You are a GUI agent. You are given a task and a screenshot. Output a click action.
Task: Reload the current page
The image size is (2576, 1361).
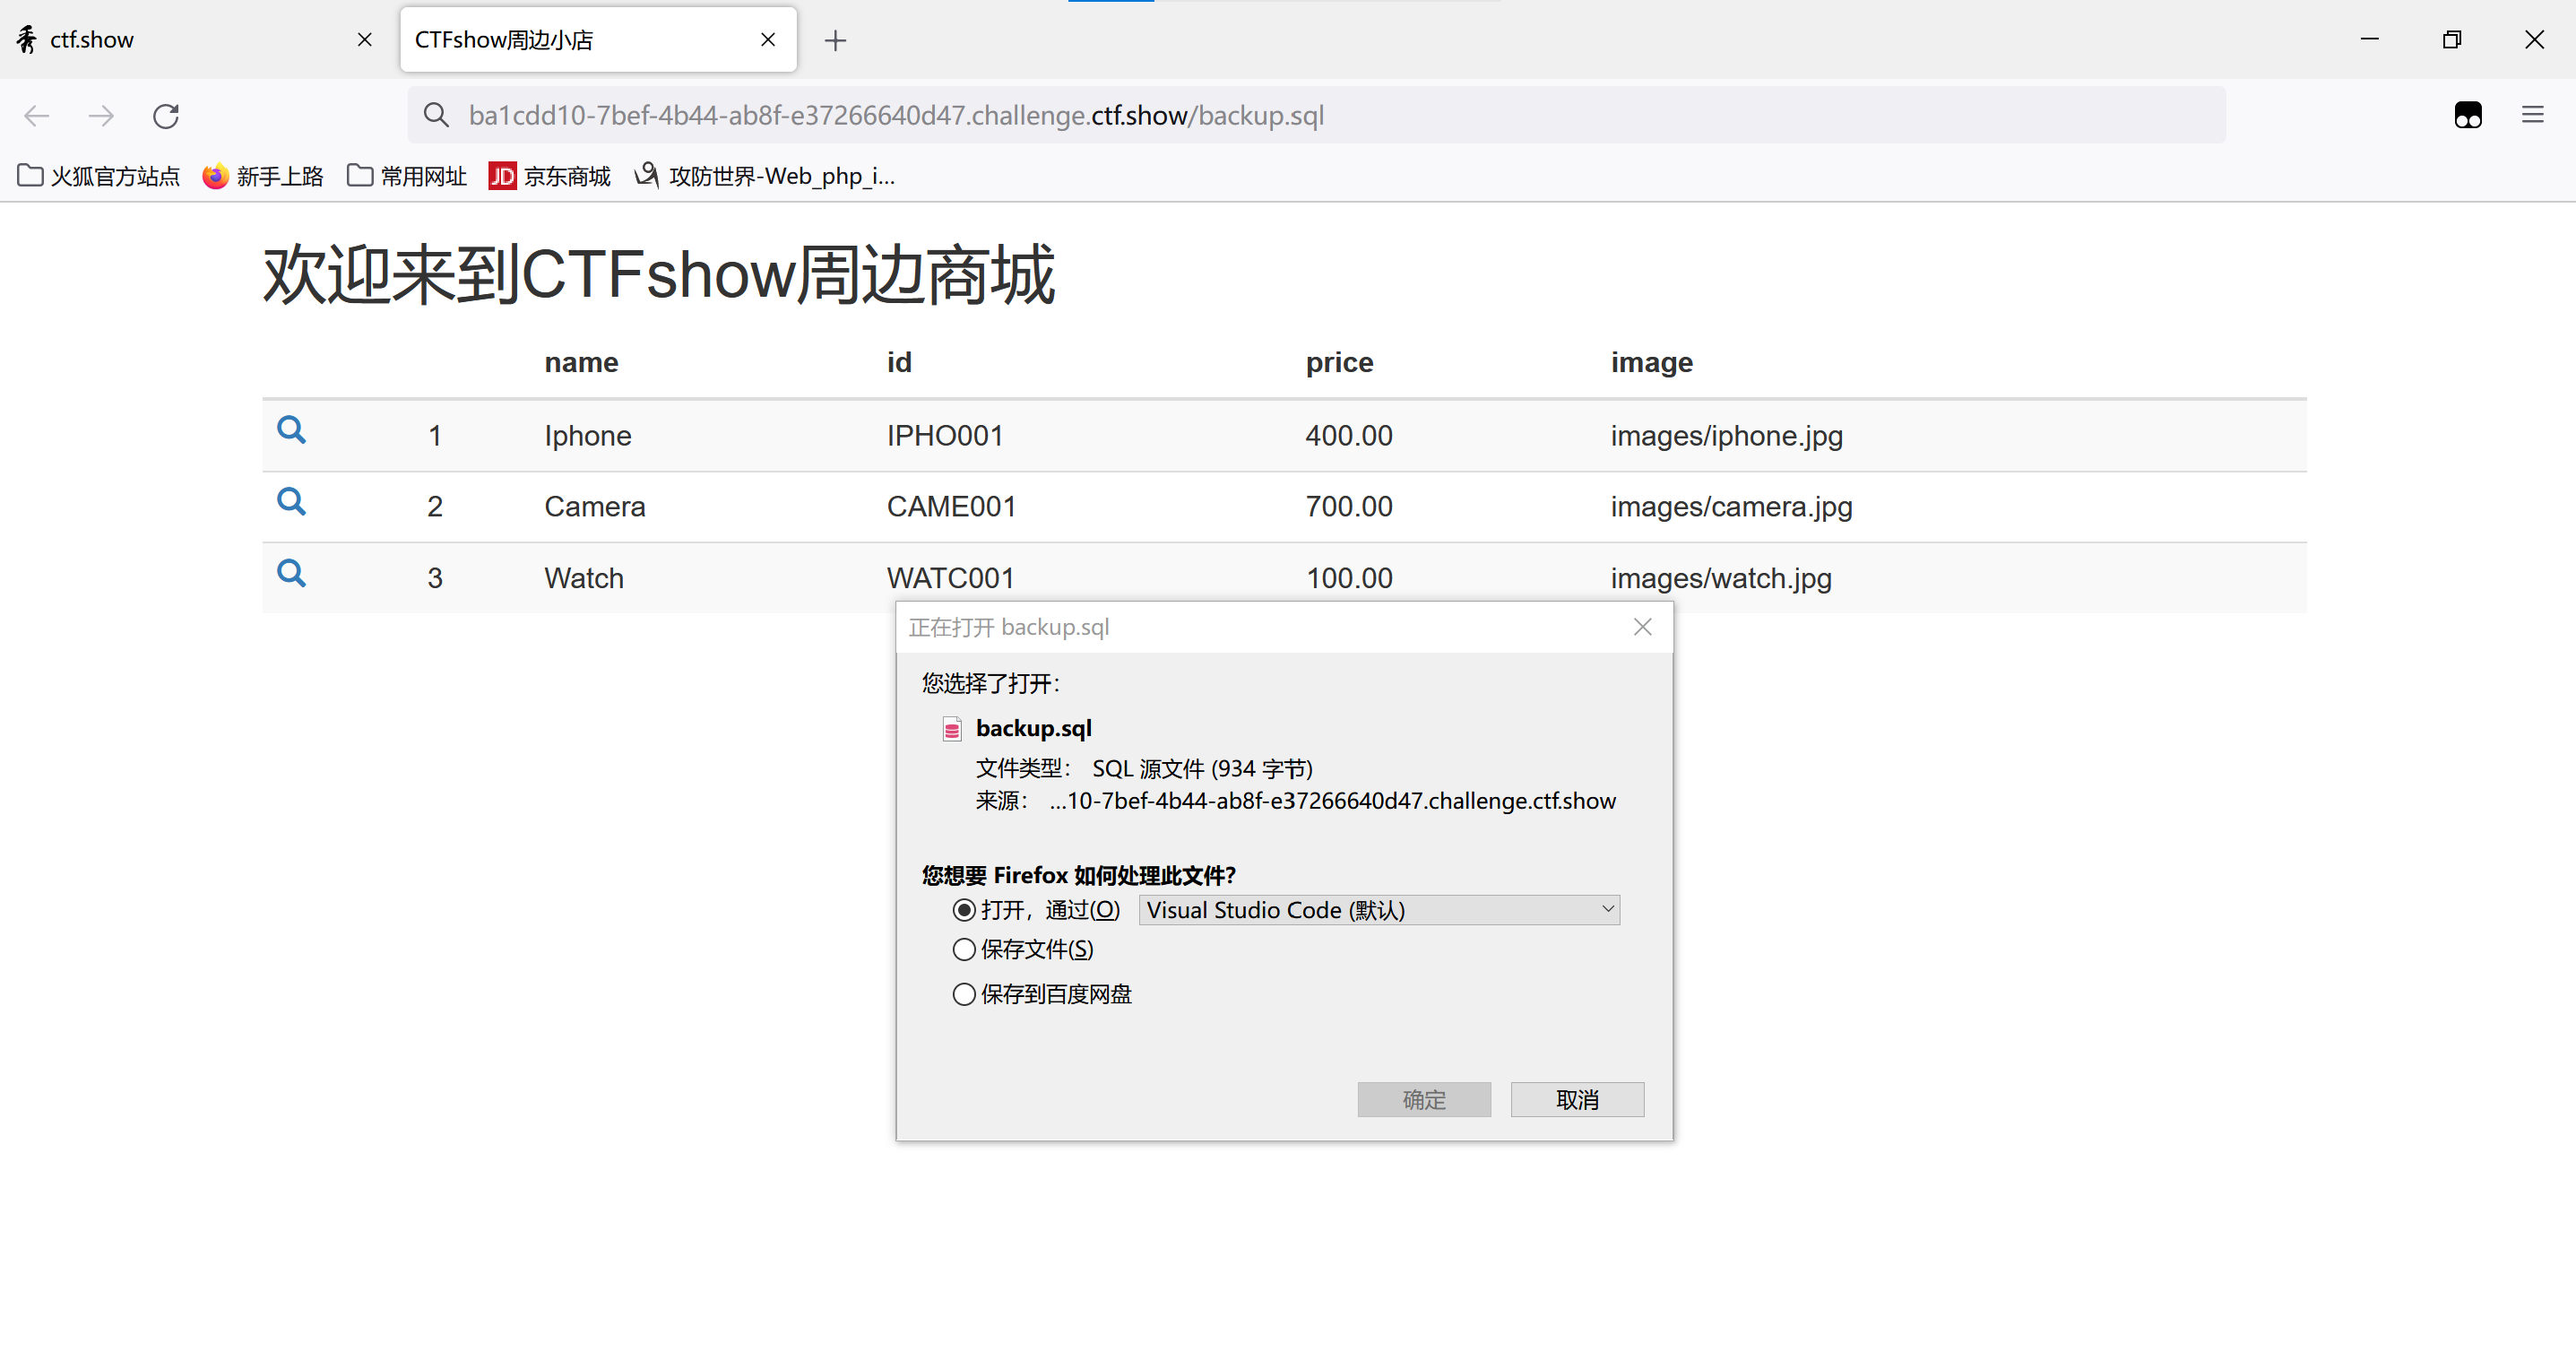pyautogui.click(x=166, y=116)
